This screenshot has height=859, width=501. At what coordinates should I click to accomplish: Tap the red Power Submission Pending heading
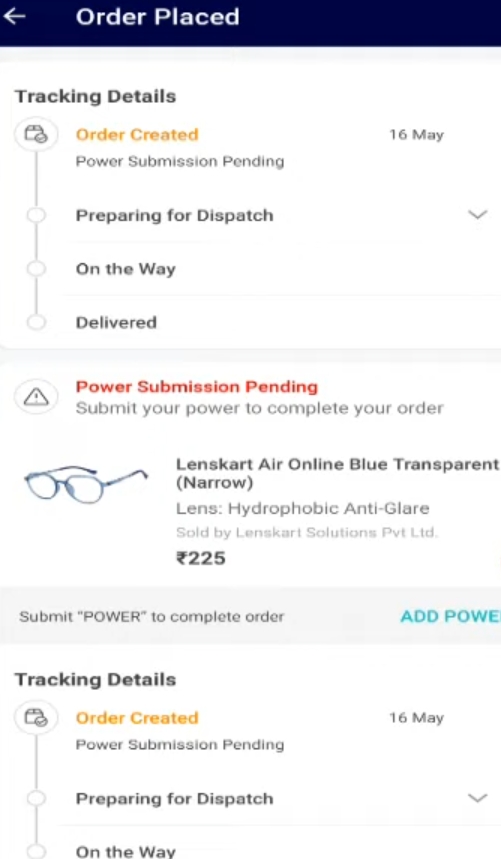pos(197,387)
